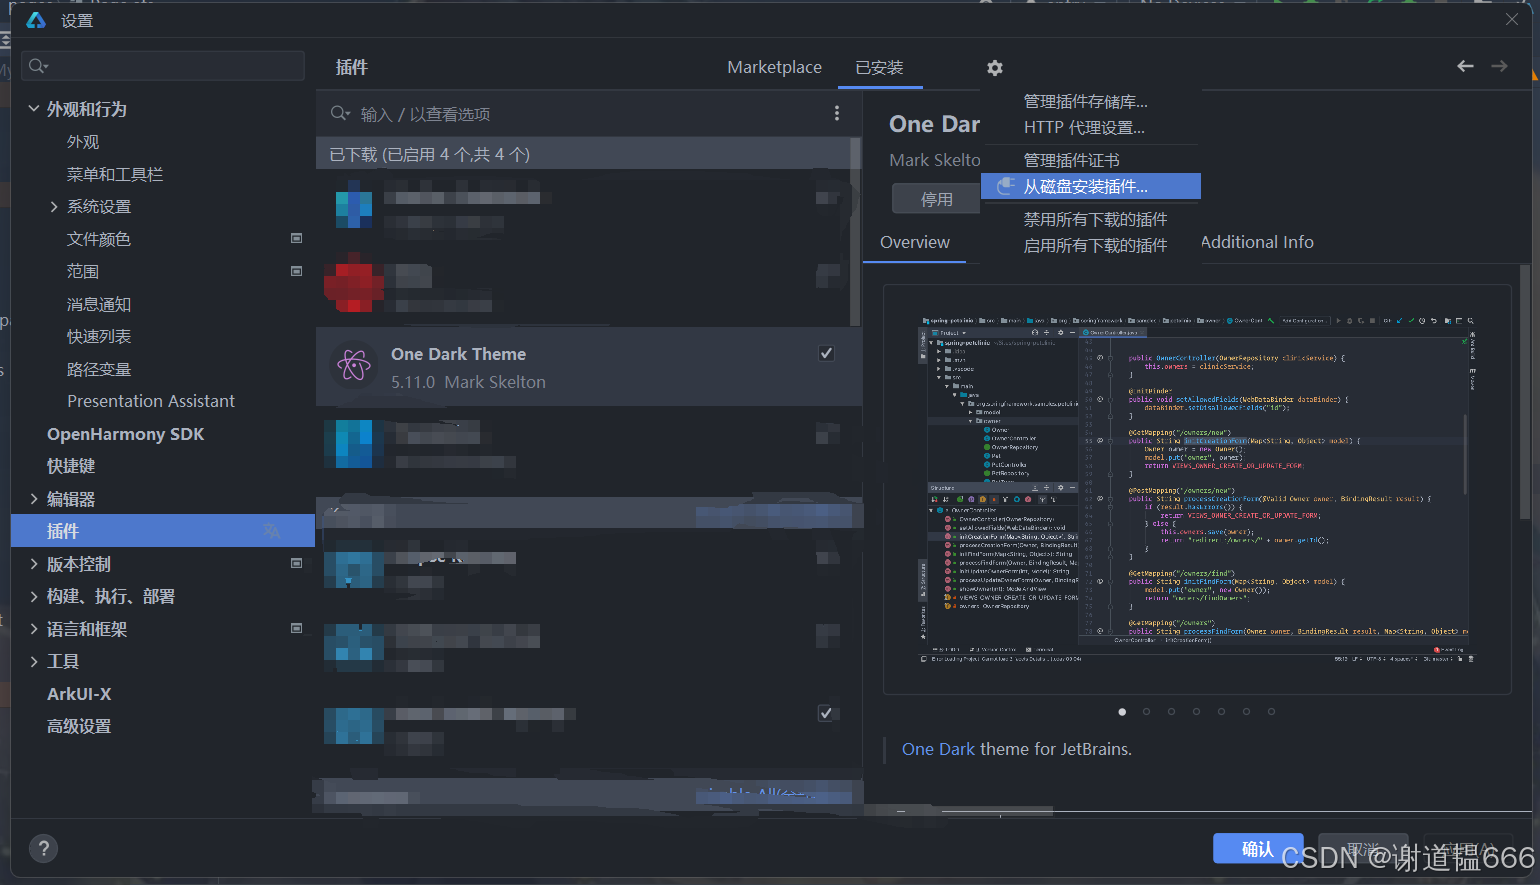This screenshot has height=885, width=1540.
Task: Select the 文件颜色 settings item
Action: [x=98, y=239]
